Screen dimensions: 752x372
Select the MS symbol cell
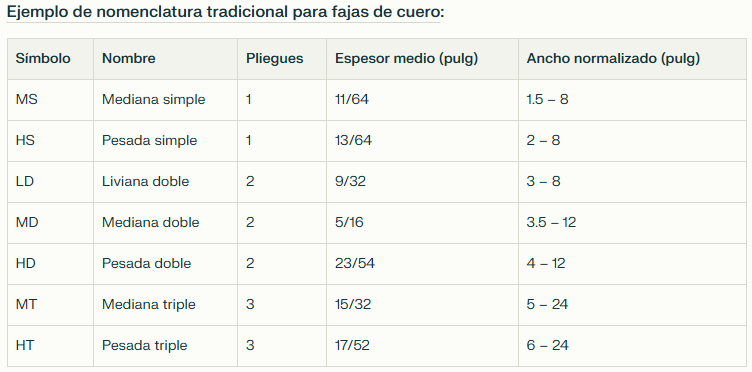[x=50, y=100]
